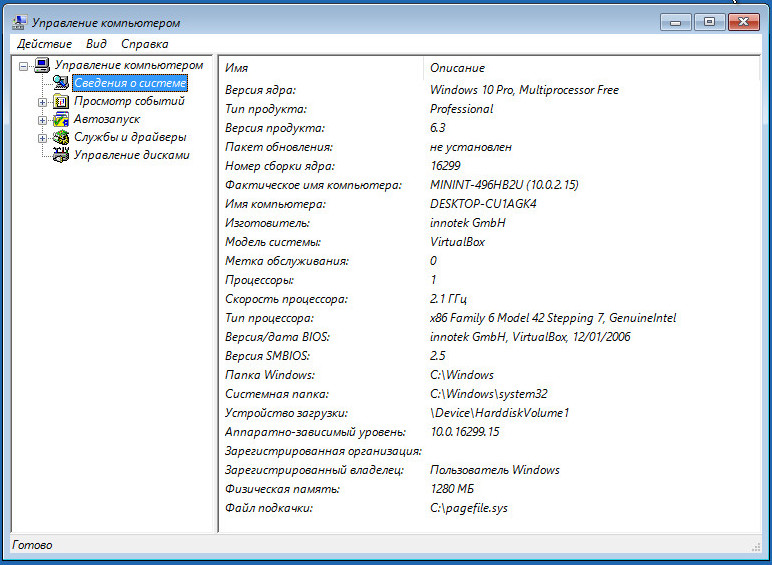Image resolution: width=772 pixels, height=565 pixels.
Task: Click the C:\pagefile.sys value
Action: coord(469,508)
